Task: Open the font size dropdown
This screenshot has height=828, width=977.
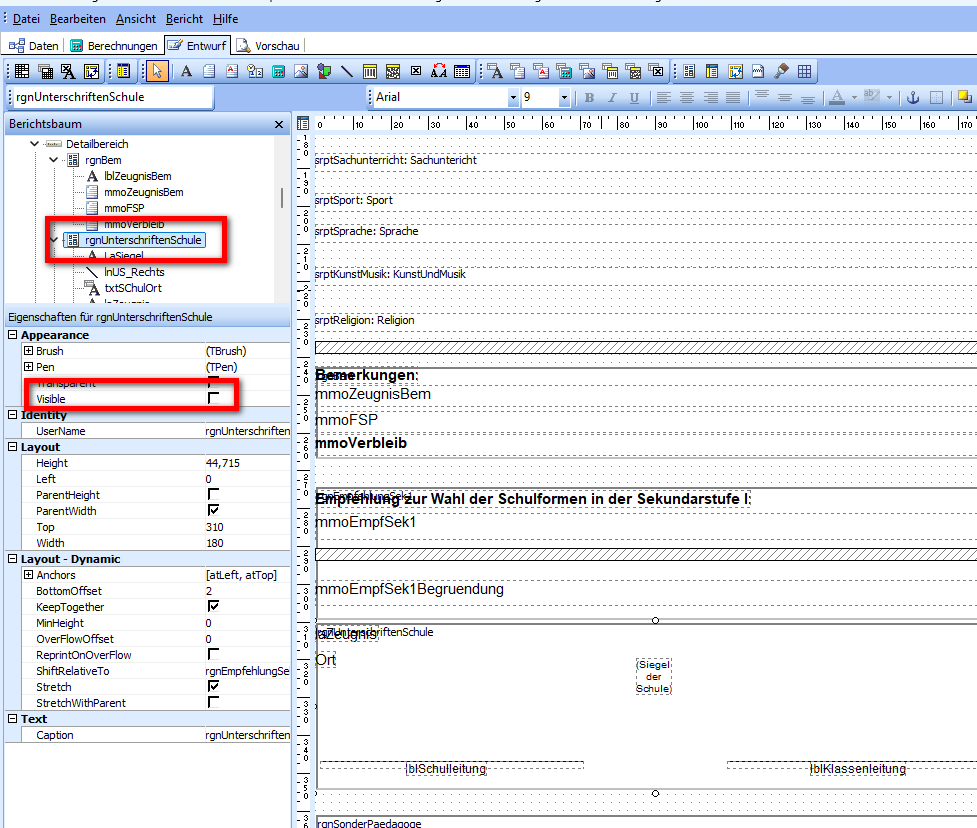Action: coord(564,97)
